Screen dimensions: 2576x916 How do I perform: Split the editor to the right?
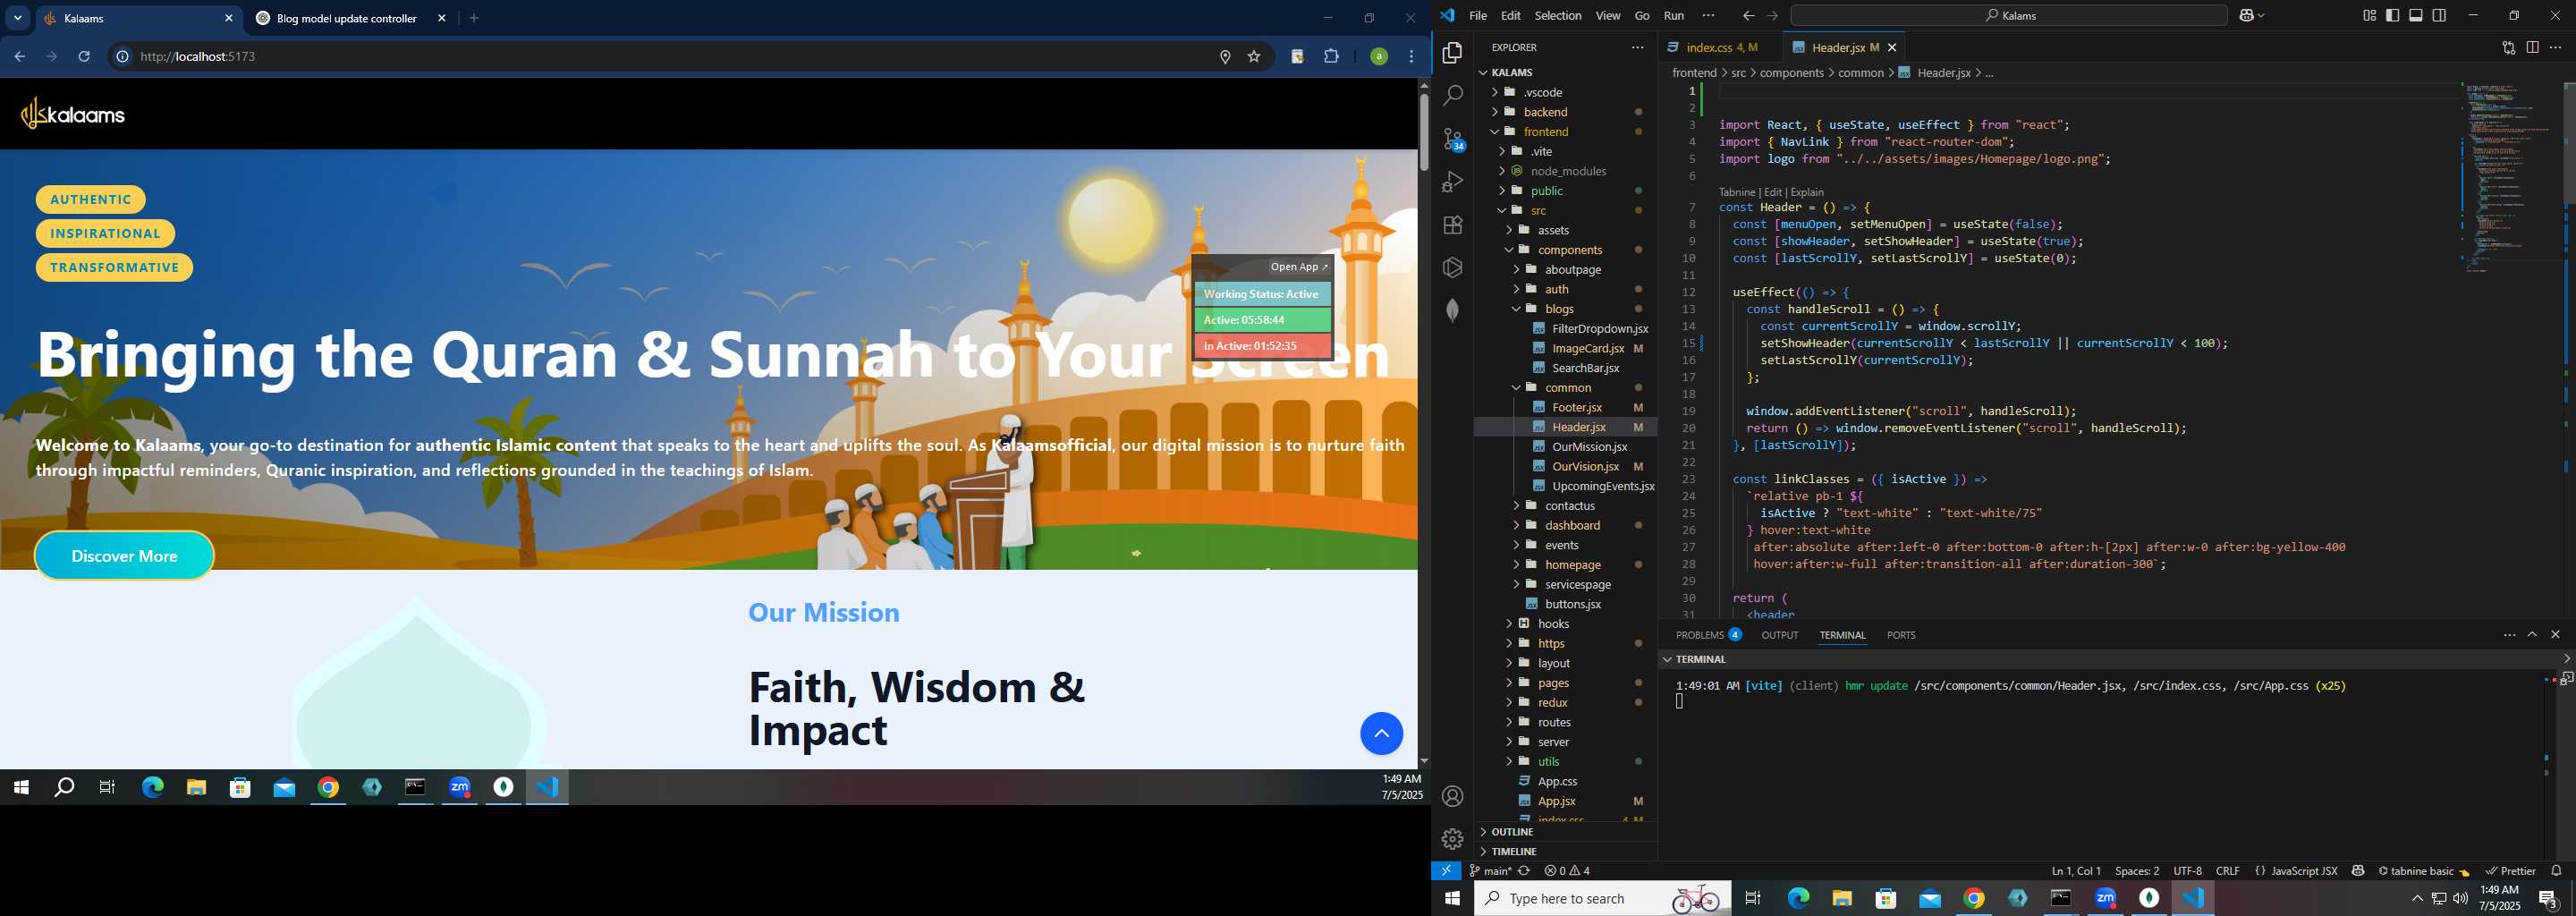coord(2532,47)
